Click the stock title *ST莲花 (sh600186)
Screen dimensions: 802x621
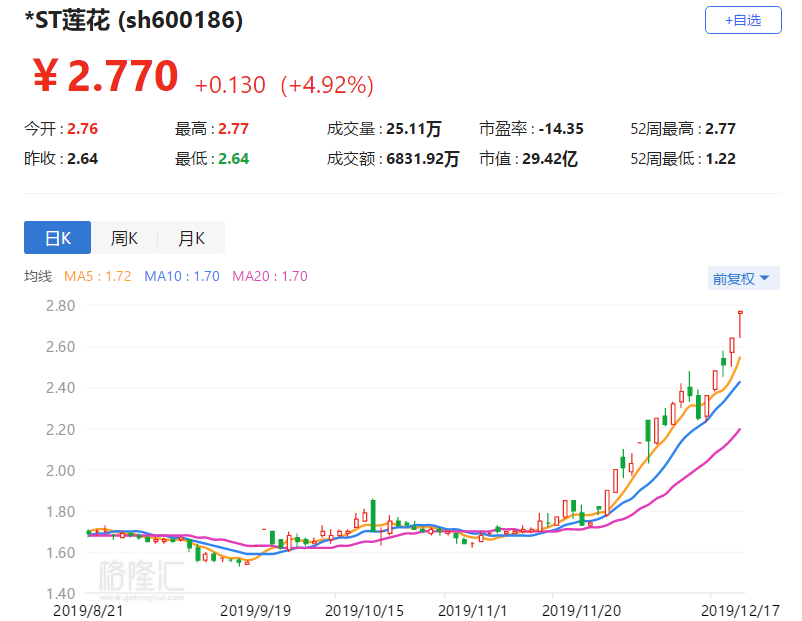coord(134,21)
